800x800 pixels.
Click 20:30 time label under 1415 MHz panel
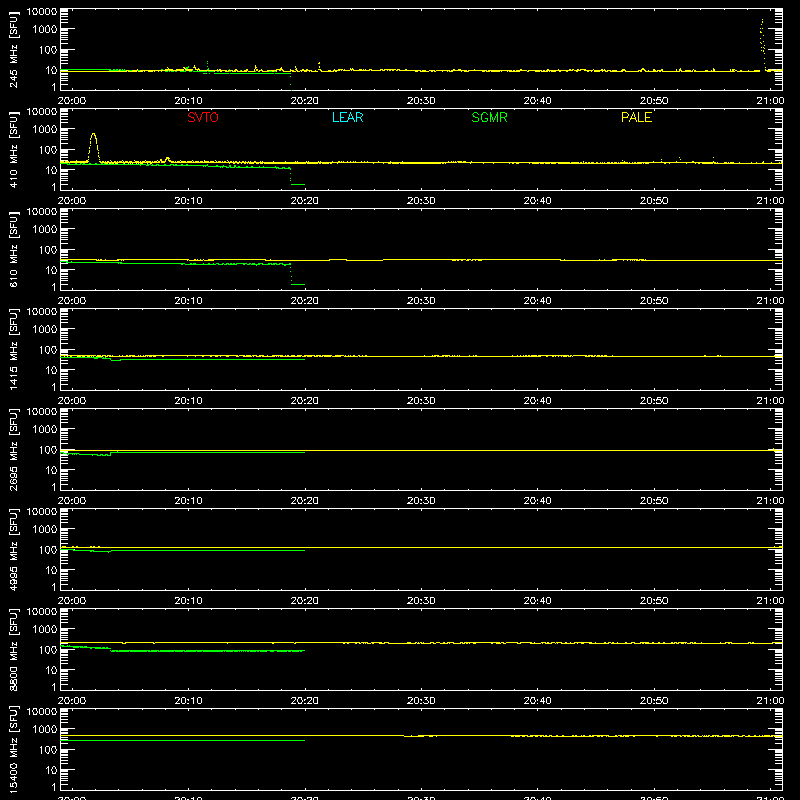pos(421,401)
